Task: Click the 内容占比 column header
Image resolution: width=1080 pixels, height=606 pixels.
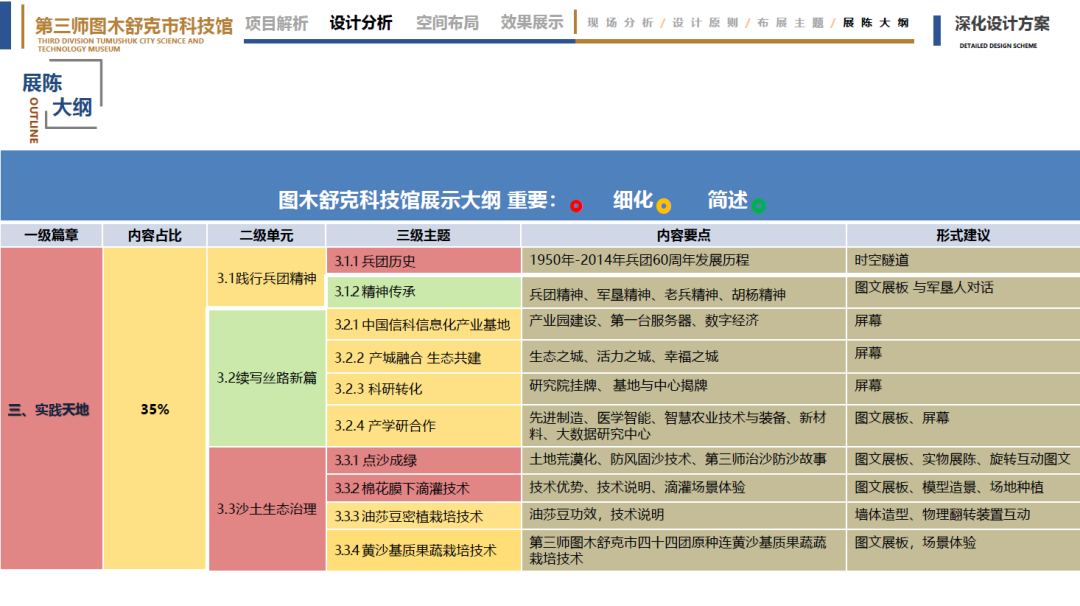Action: pyautogui.click(x=154, y=236)
